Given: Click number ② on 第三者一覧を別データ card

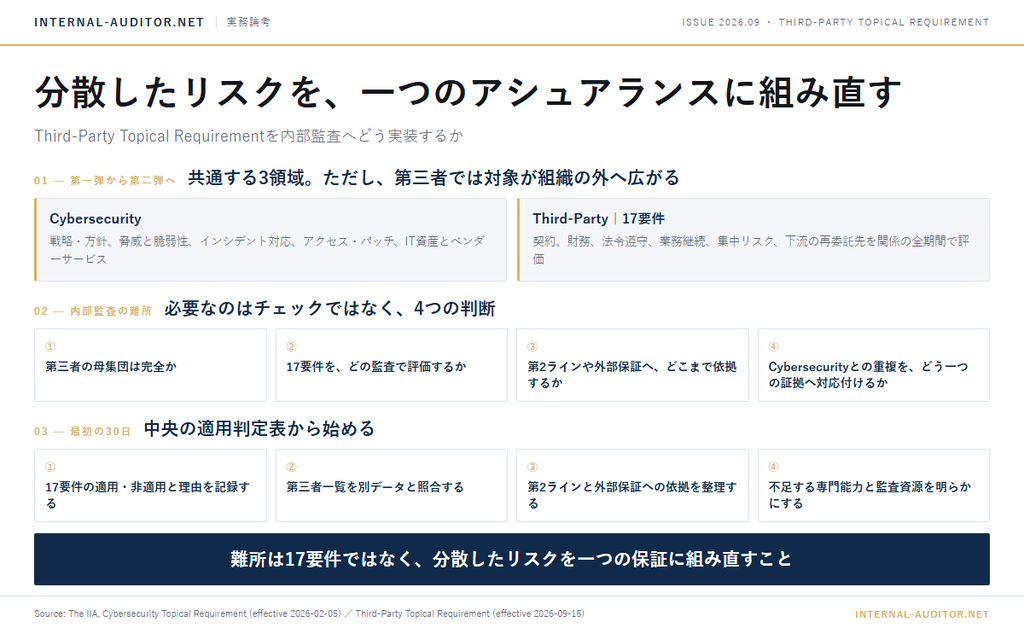Looking at the screenshot, I should (291, 467).
